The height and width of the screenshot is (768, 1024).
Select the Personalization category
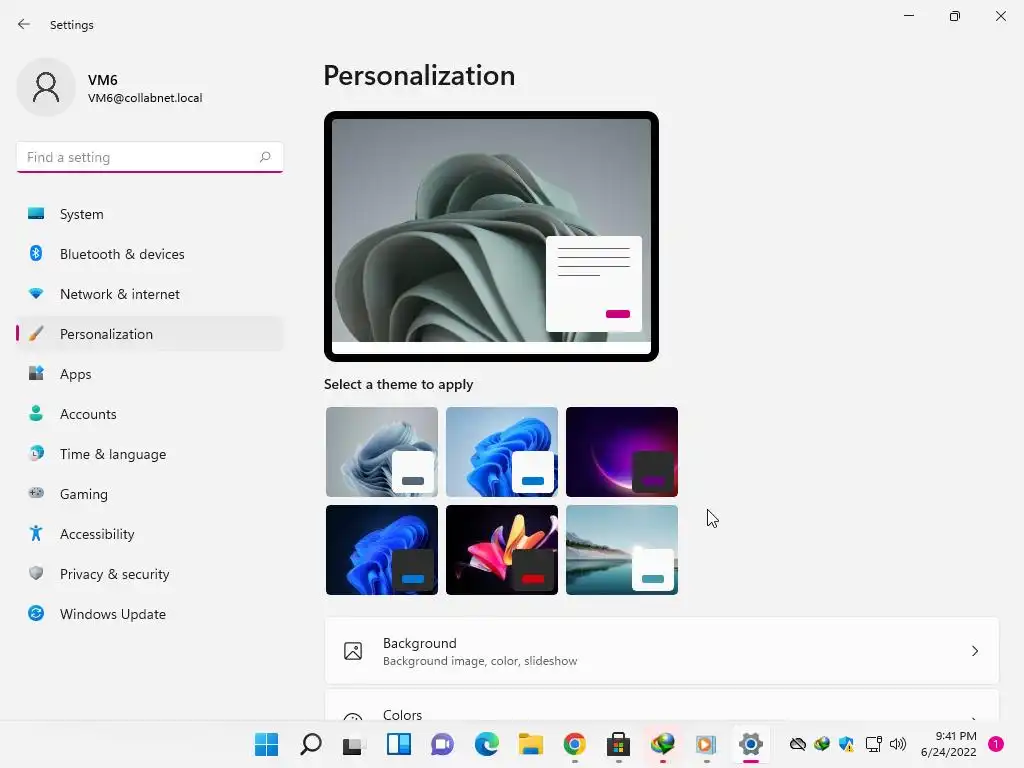[x=150, y=334]
